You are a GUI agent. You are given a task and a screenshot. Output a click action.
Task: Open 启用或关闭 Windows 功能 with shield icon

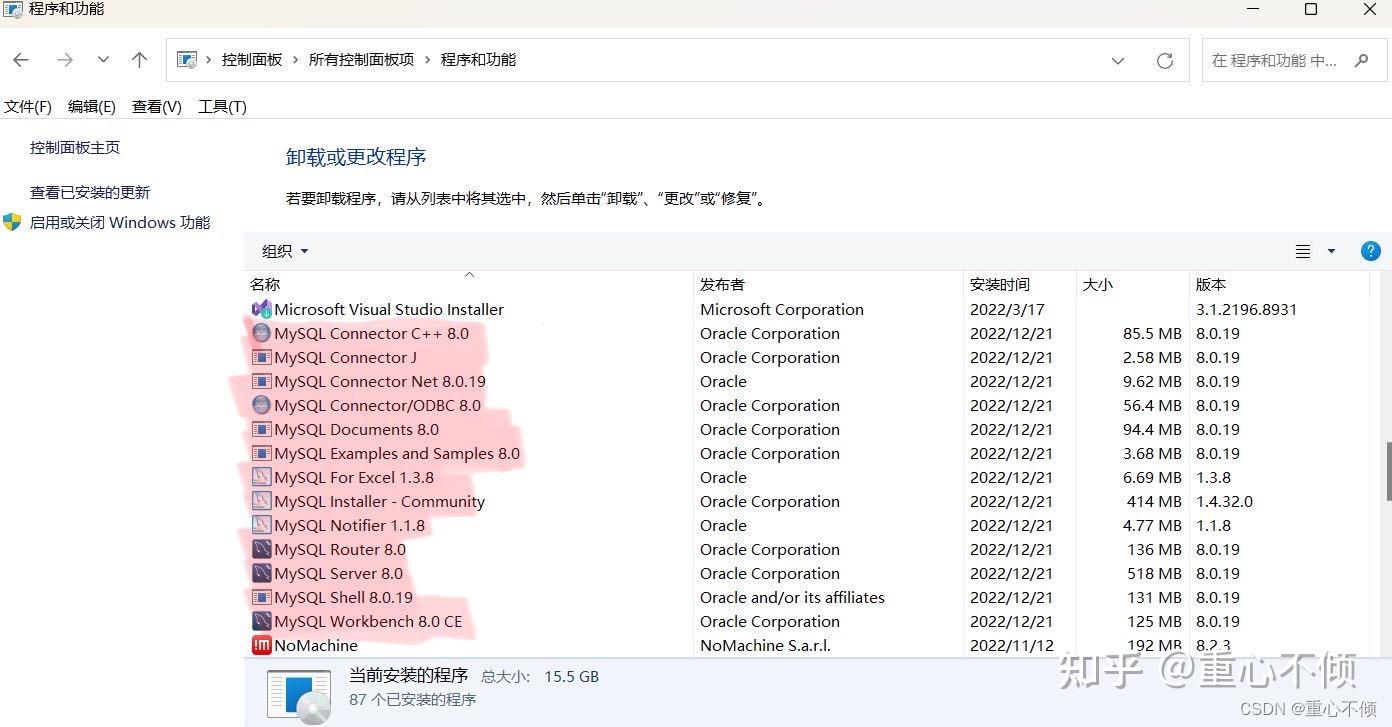[x=120, y=222]
